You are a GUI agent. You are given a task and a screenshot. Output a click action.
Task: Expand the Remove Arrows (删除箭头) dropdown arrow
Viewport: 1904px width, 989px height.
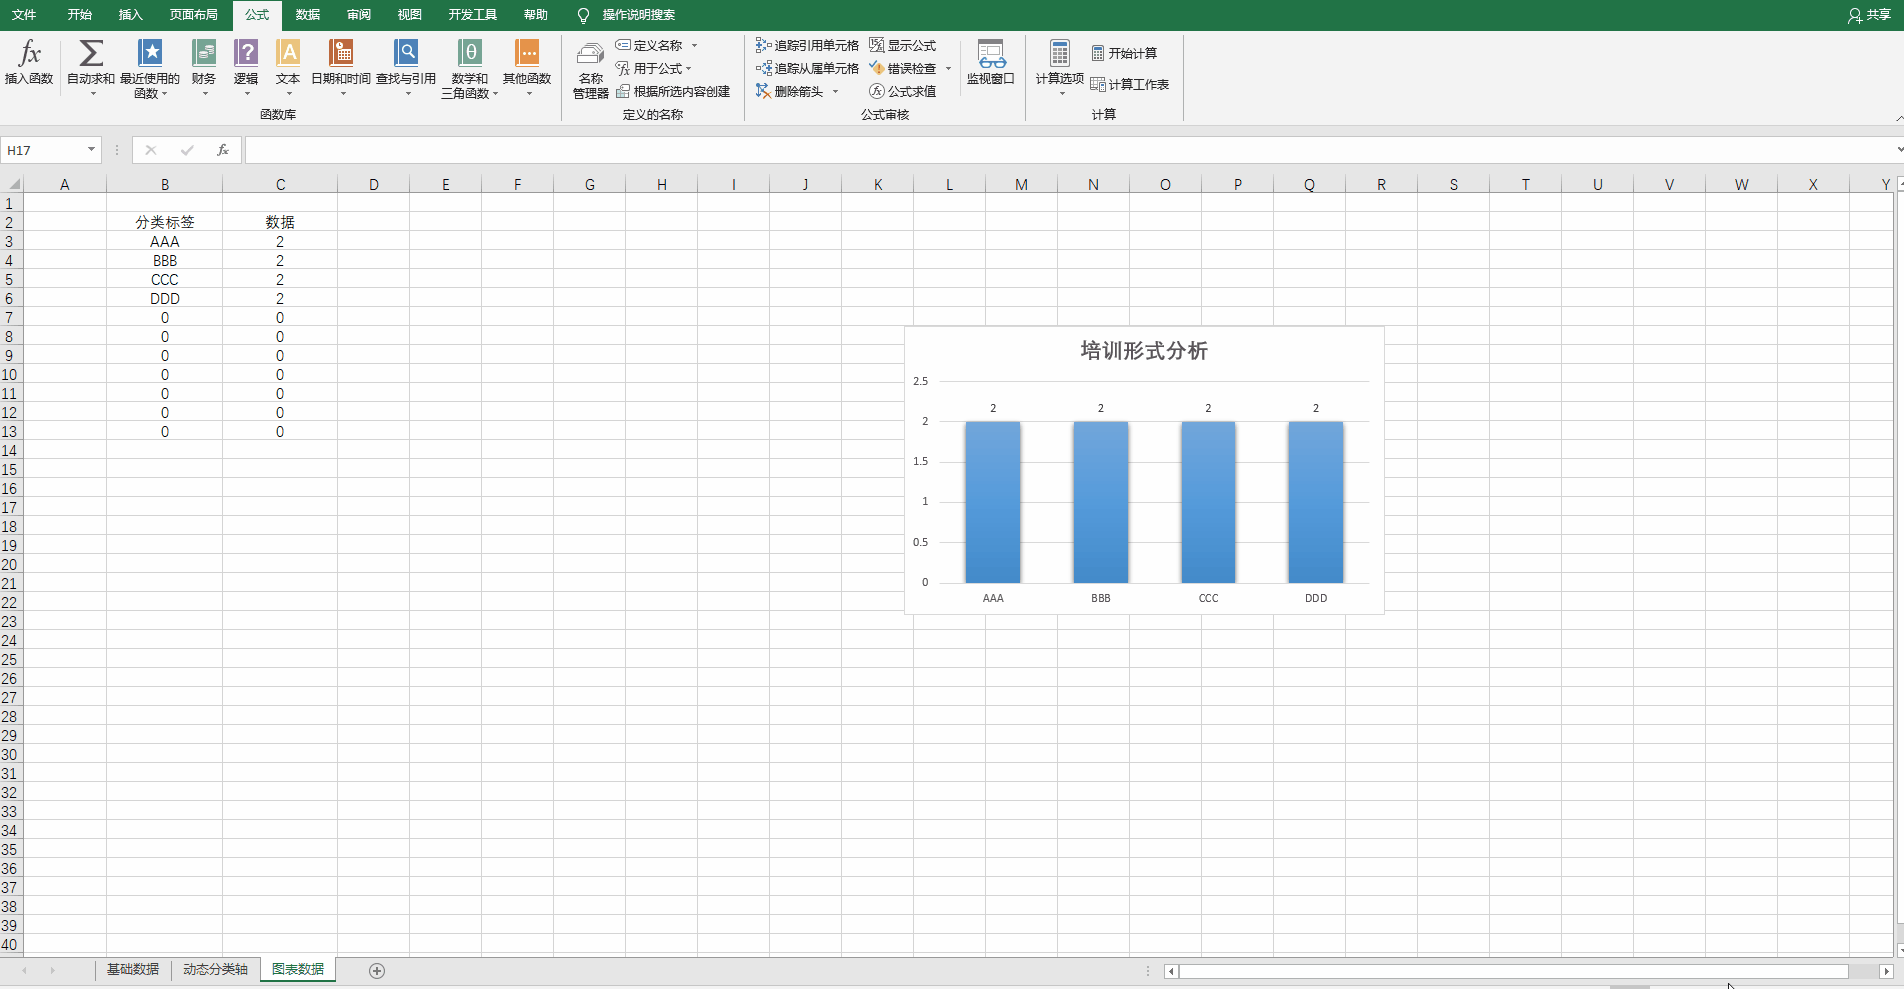tap(835, 91)
